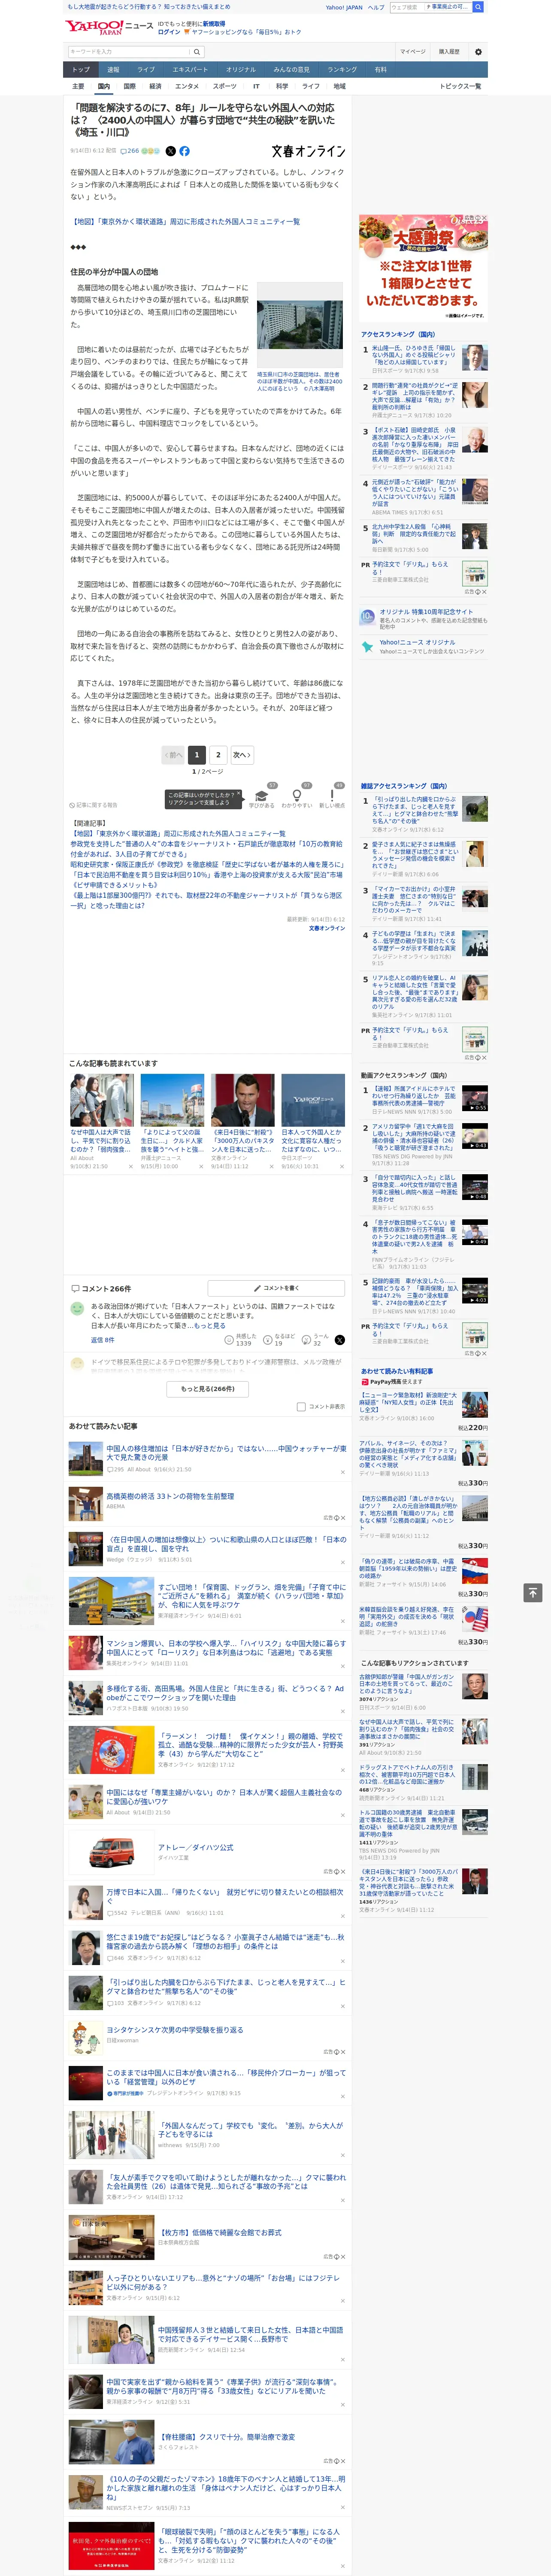Click the pencil コメントを書く button
Screen dimensions: 551x2576
click(276, 1288)
